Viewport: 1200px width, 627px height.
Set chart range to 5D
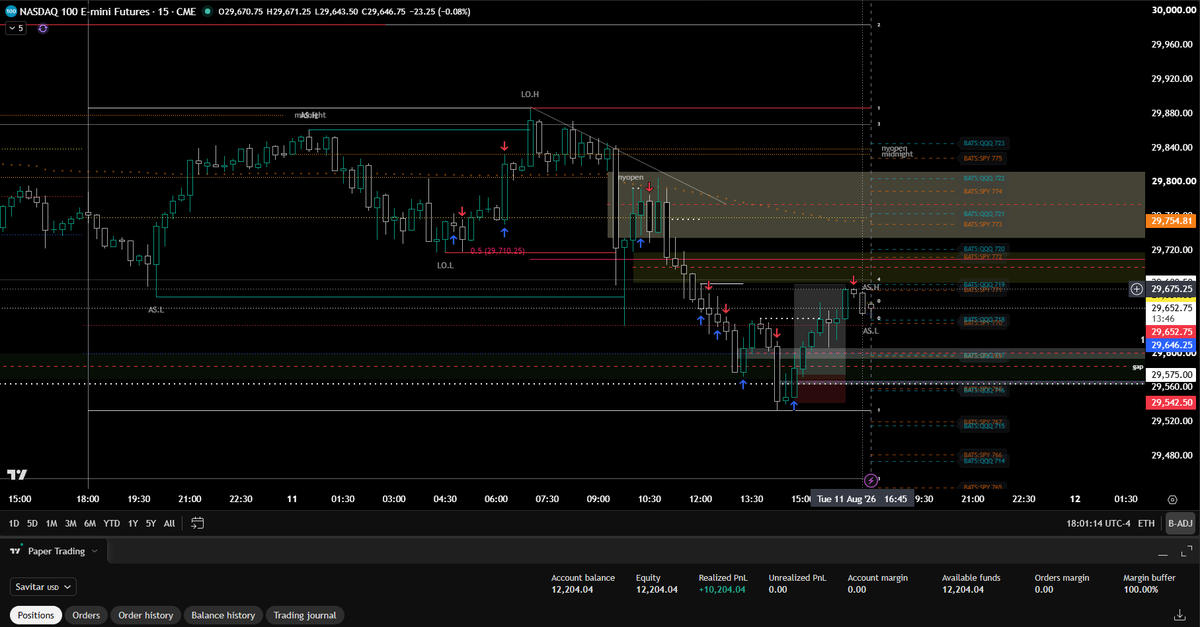coord(32,523)
